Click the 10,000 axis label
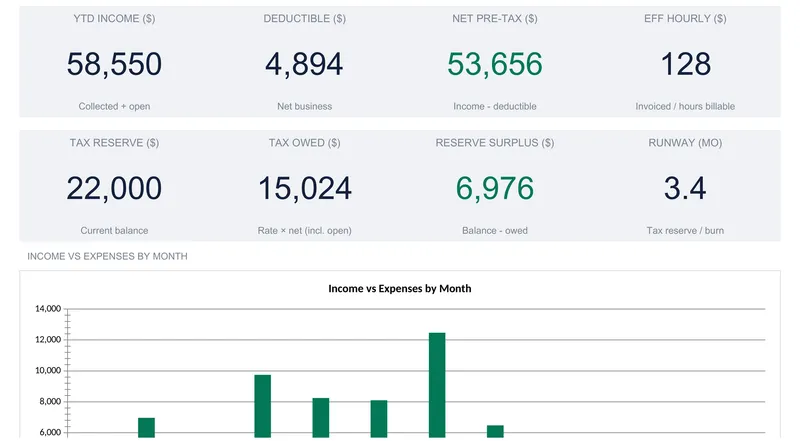 tap(48, 371)
